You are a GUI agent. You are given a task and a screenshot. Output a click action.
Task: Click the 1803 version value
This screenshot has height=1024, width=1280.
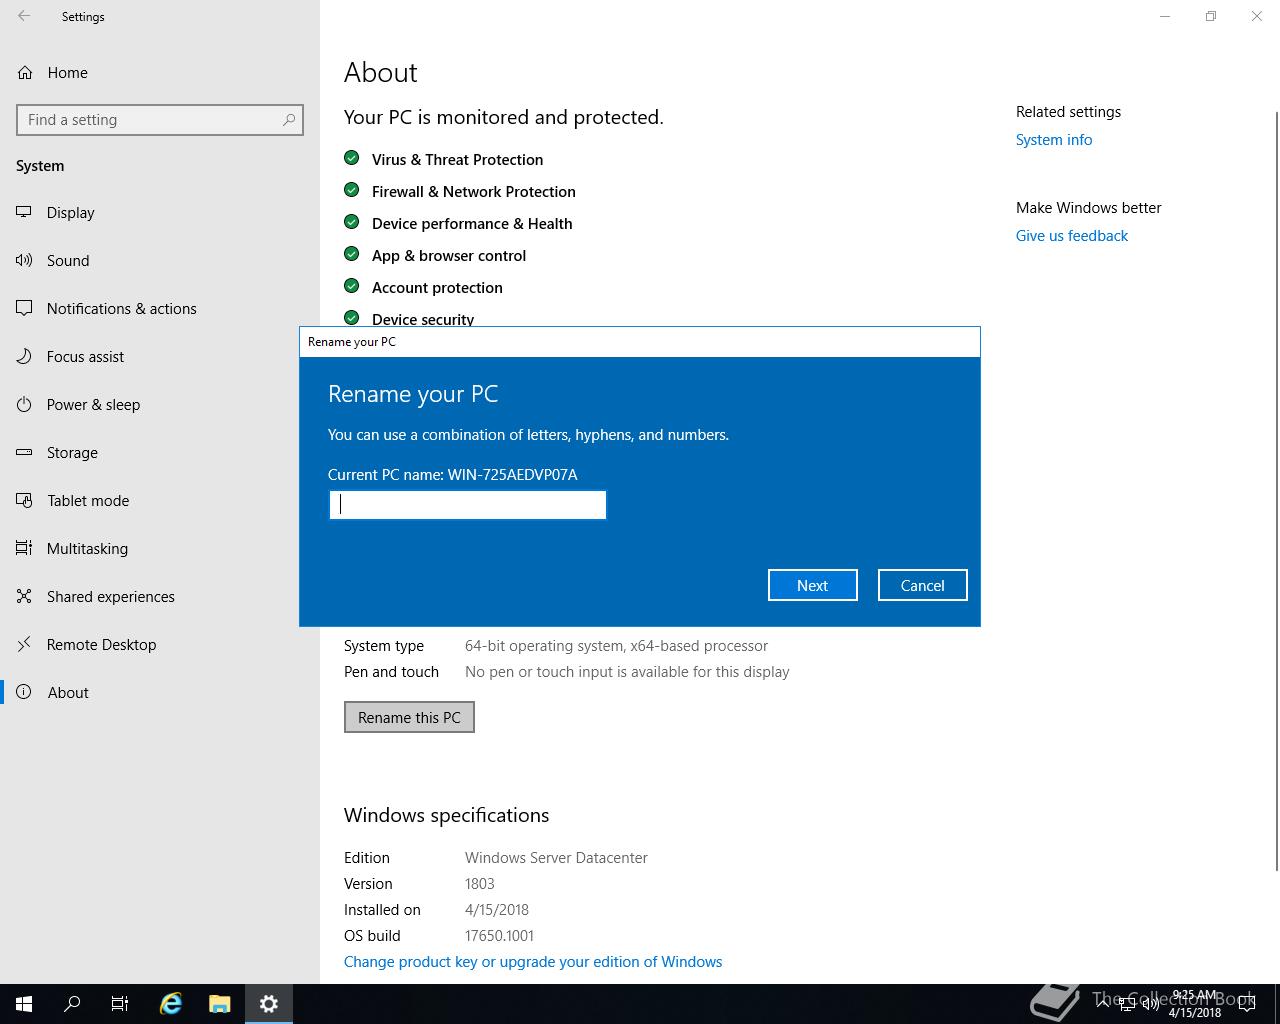pos(480,884)
